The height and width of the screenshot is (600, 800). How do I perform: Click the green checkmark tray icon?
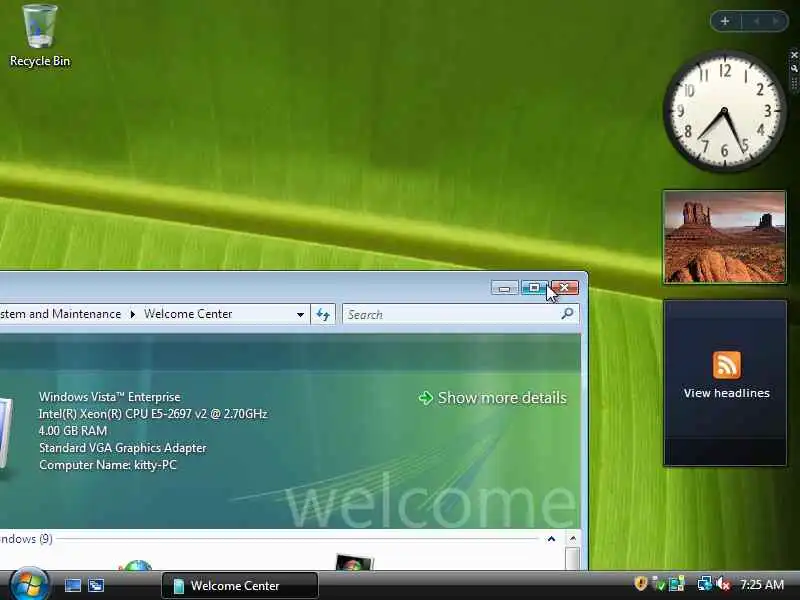tap(658, 584)
